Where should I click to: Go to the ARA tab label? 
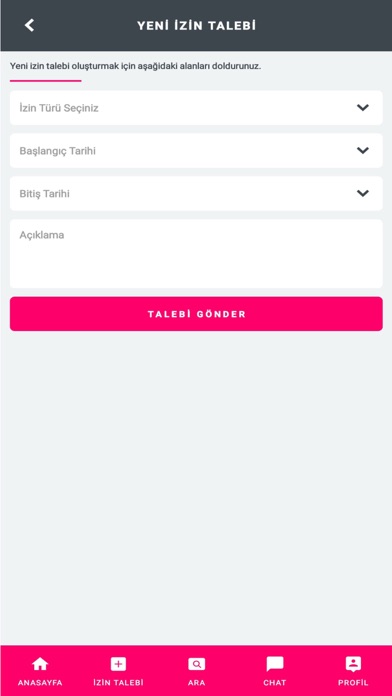pos(196,683)
